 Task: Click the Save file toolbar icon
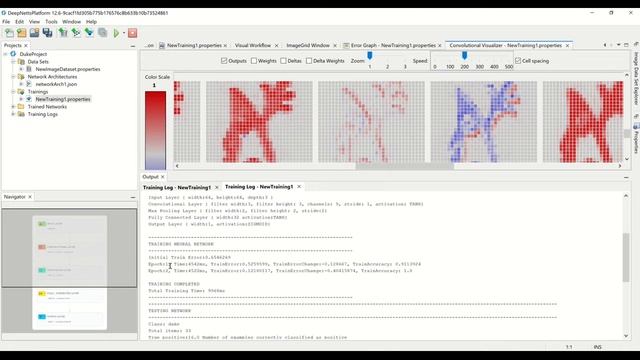[x=34, y=33]
